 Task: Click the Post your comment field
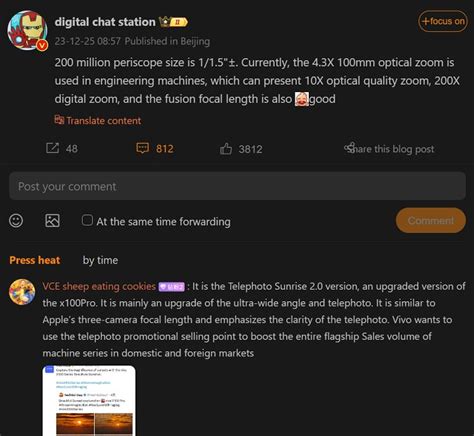click(237, 186)
